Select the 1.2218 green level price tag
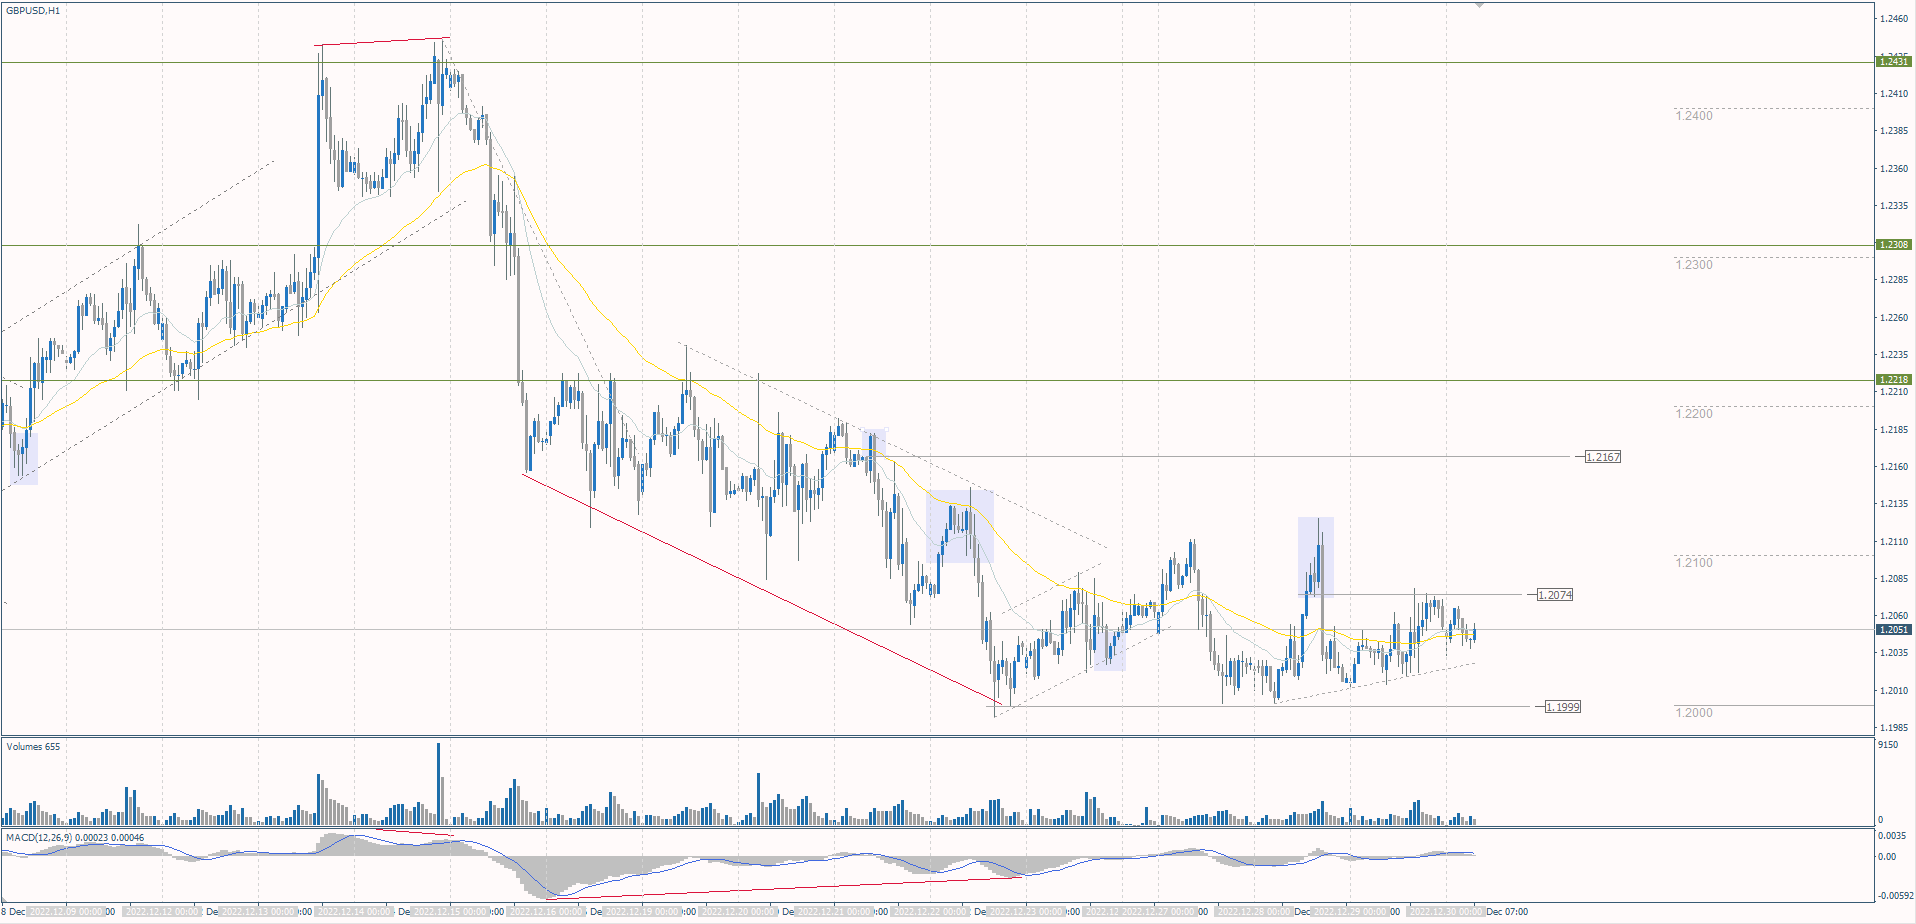Screen dimensions: 1916x924 coord(1894,380)
